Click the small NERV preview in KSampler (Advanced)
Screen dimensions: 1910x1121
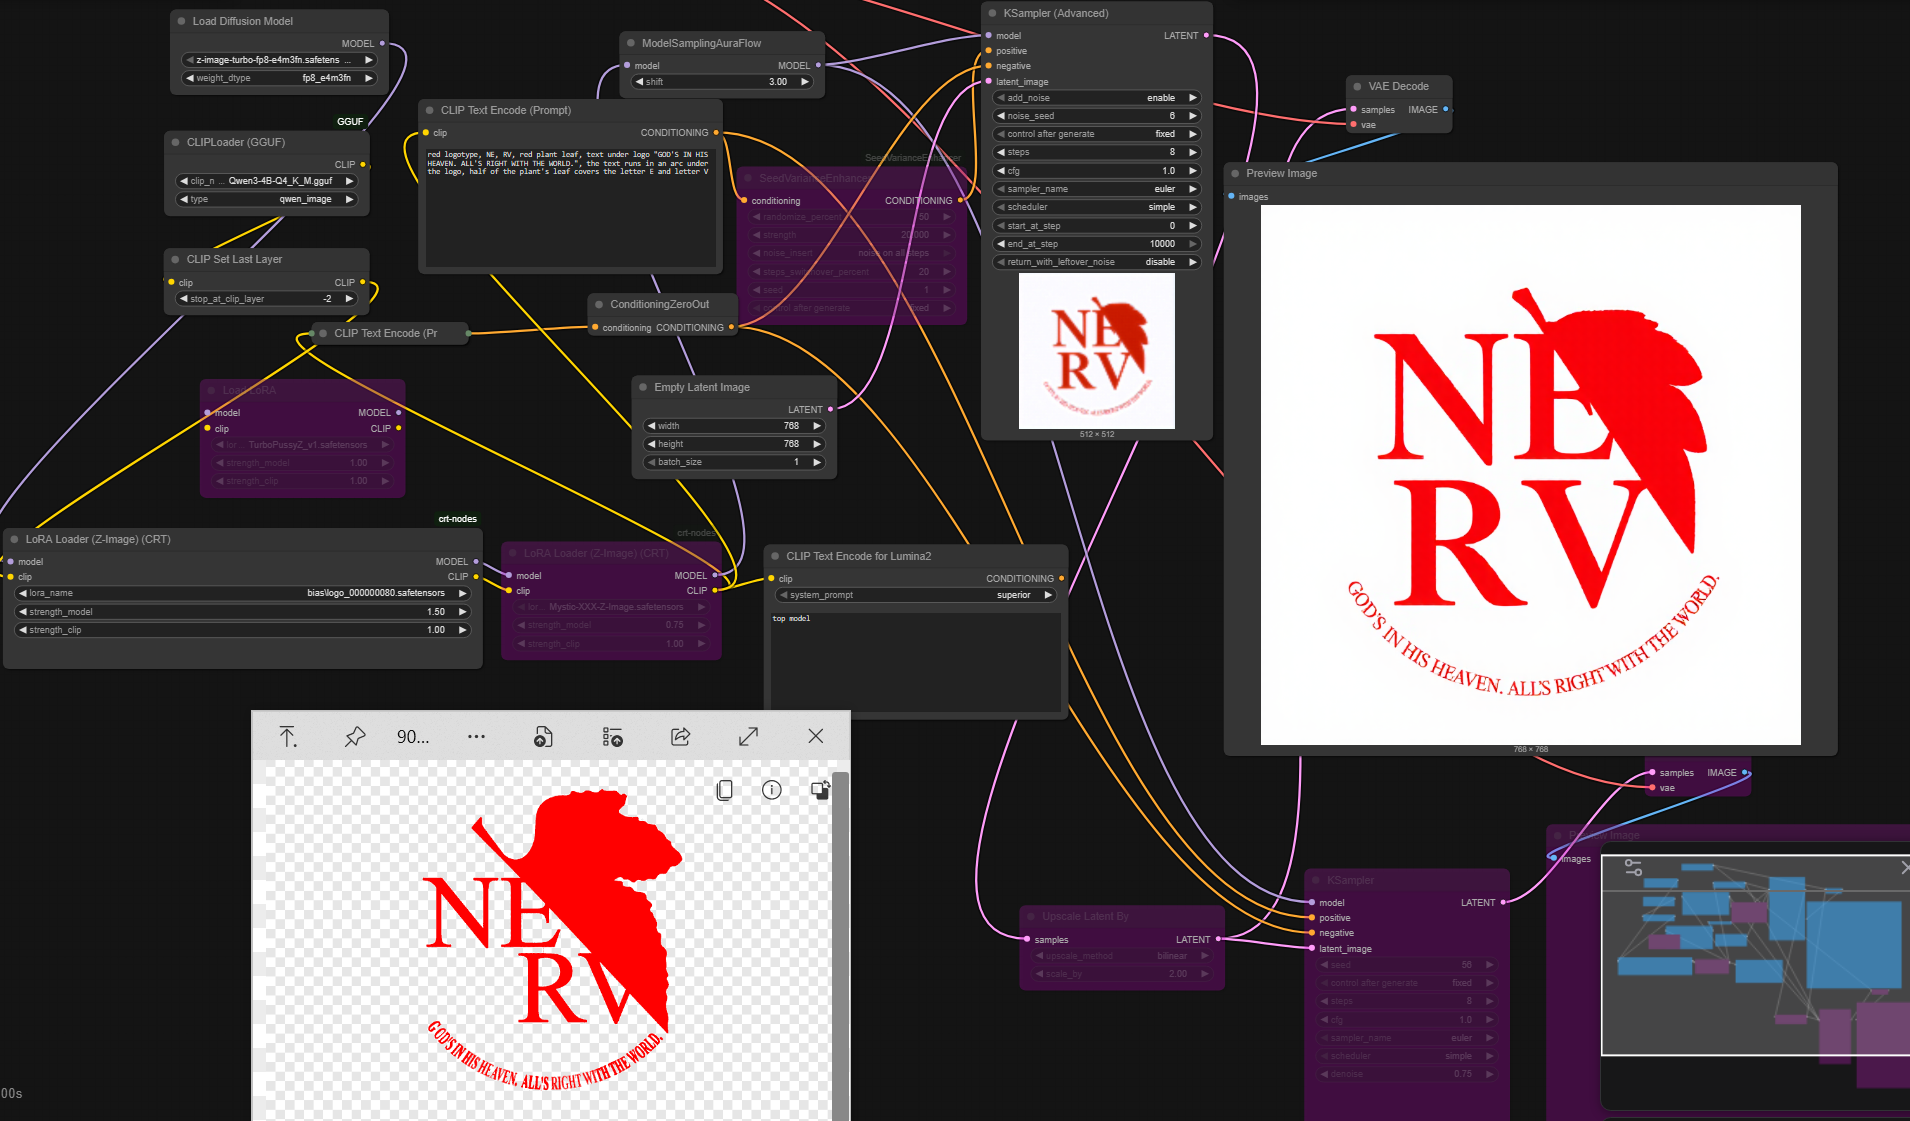[x=1097, y=351]
